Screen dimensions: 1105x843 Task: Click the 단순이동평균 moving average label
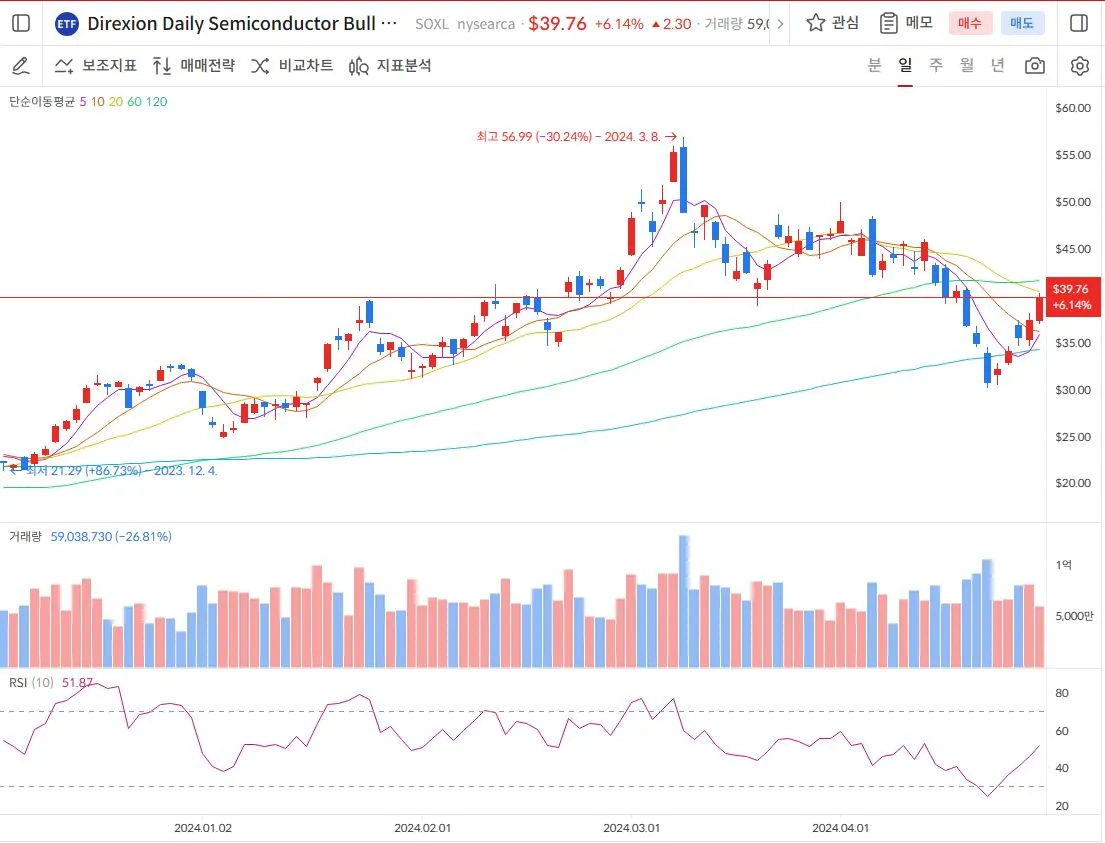click(x=42, y=101)
